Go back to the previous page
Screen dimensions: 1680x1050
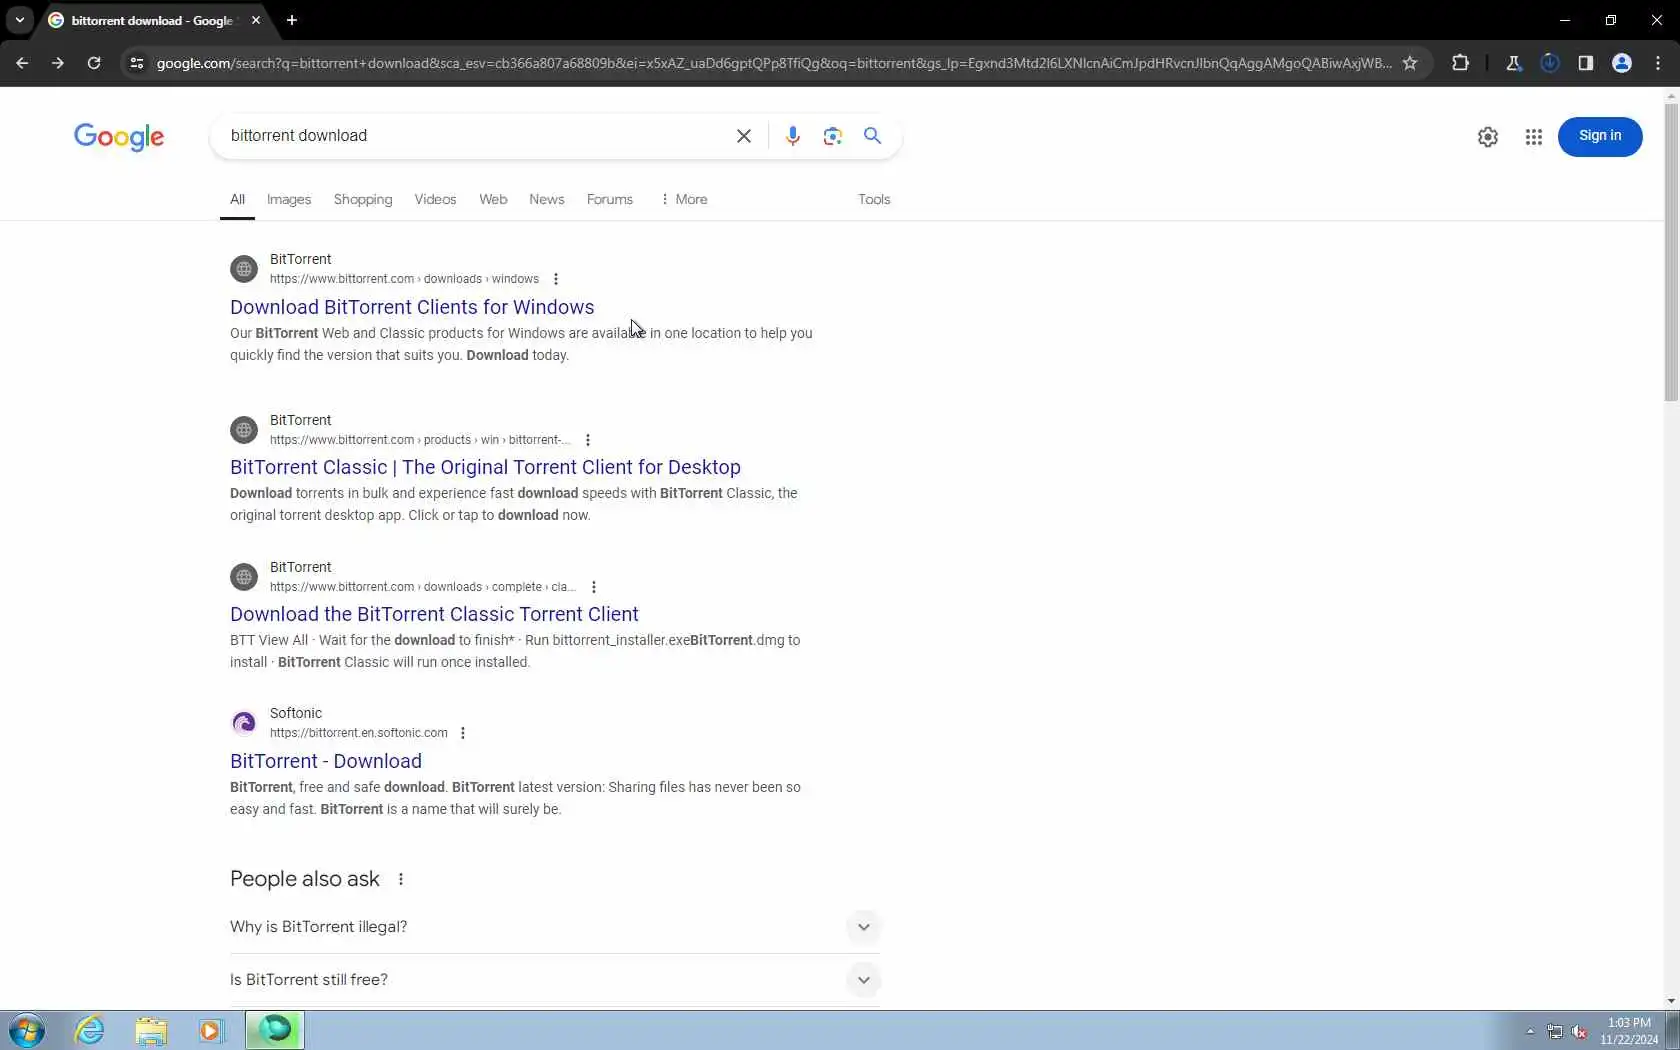tap(22, 63)
